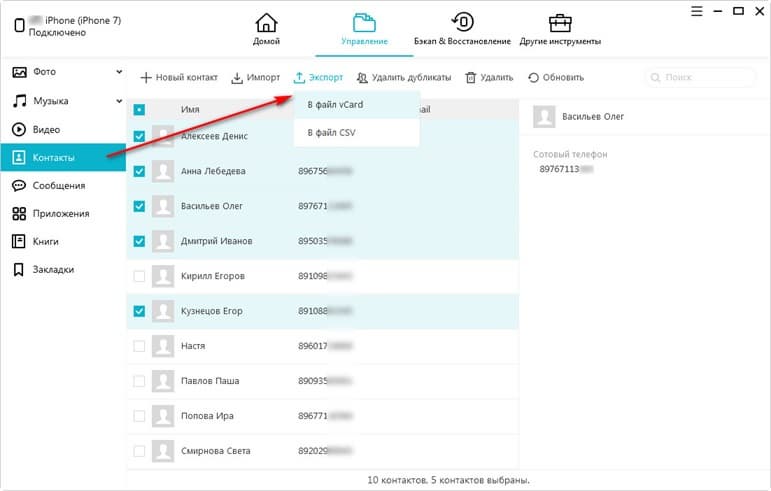
Task: Click Дмитрий Иванов avatar
Action: coord(163,241)
